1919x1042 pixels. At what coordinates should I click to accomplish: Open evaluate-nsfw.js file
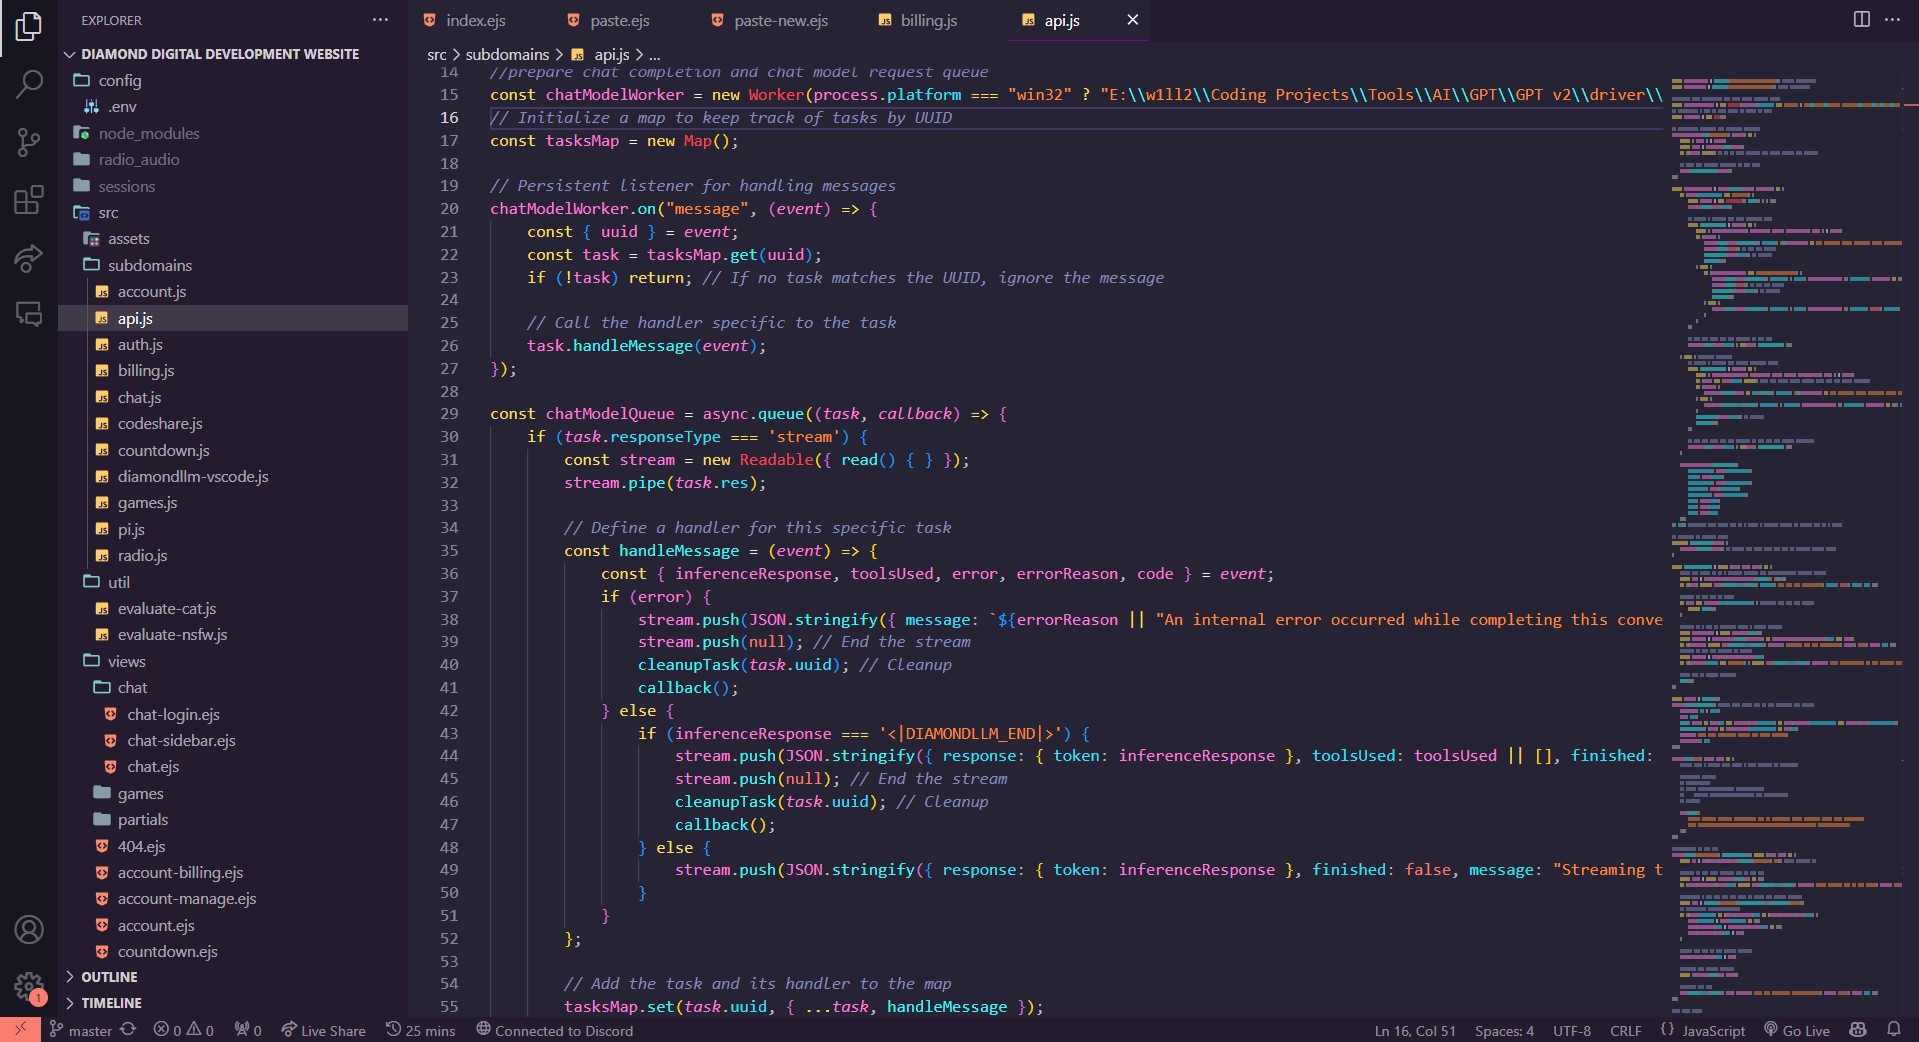click(x=172, y=634)
